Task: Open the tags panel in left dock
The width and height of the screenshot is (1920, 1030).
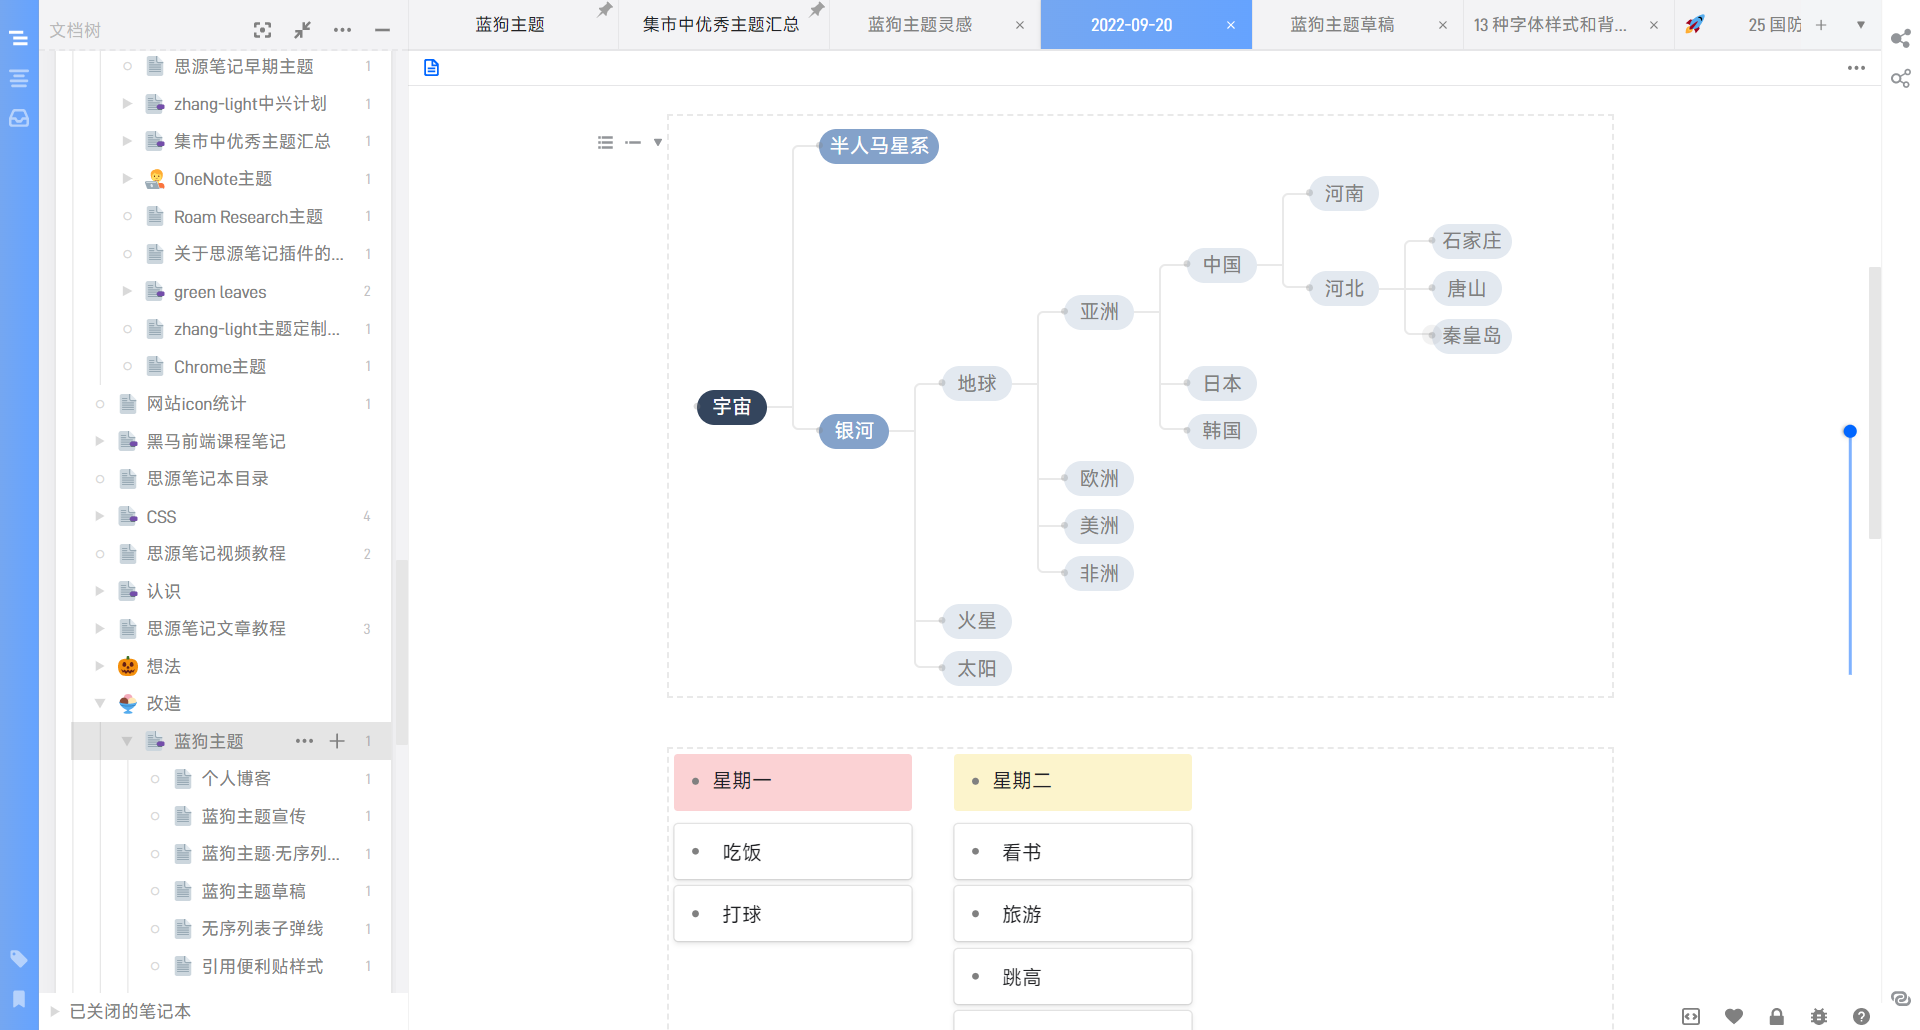Action: click(x=18, y=959)
